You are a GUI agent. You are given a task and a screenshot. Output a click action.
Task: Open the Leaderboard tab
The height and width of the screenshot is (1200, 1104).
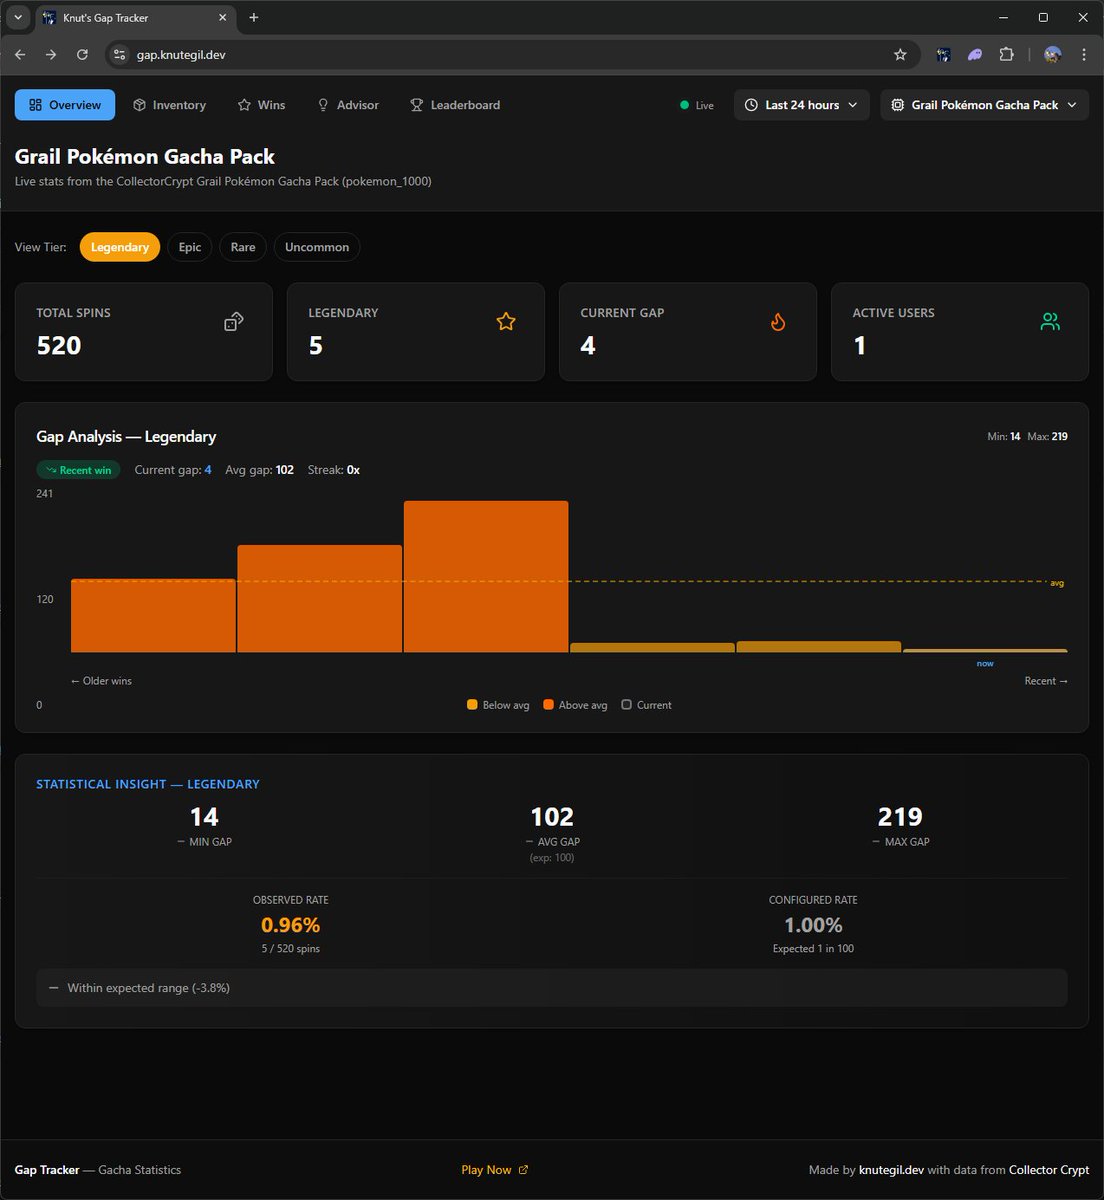pyautogui.click(x=455, y=105)
